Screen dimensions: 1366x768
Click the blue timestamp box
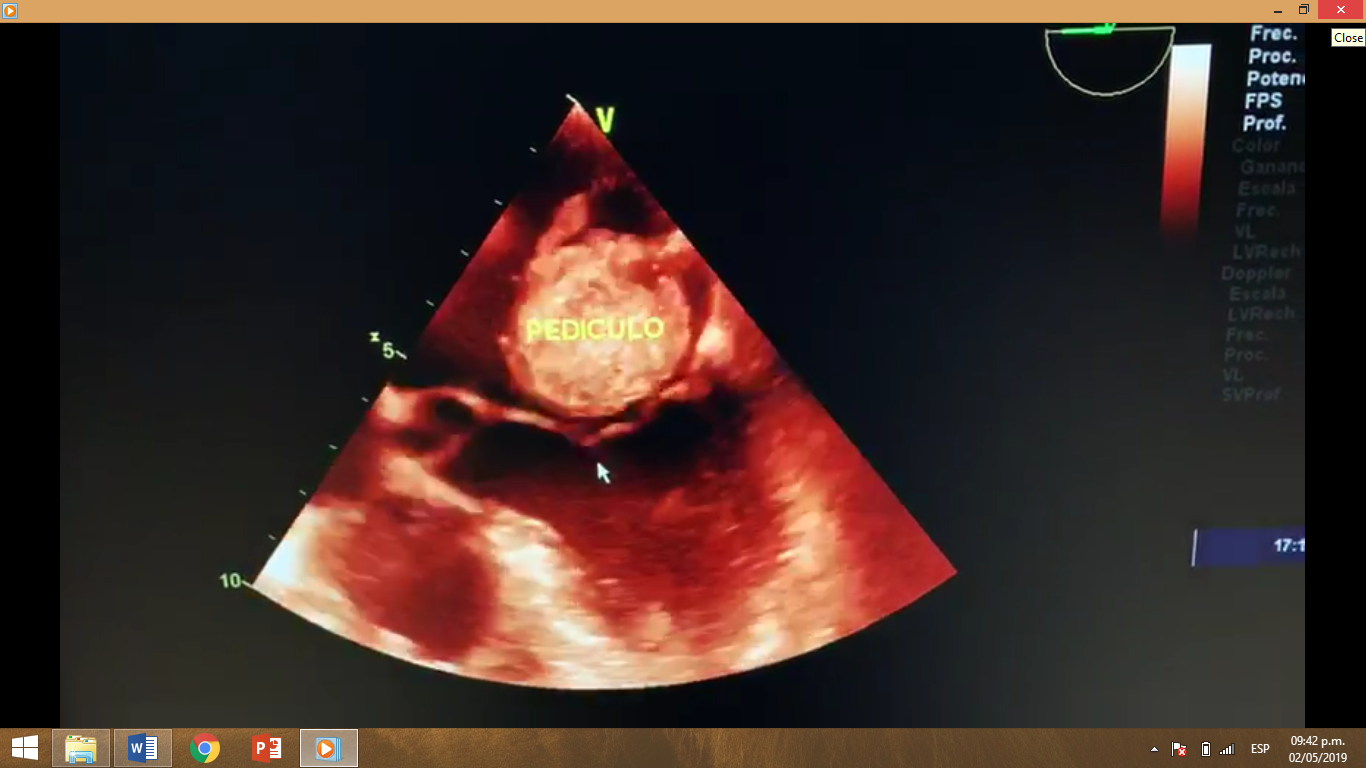(x=1250, y=546)
